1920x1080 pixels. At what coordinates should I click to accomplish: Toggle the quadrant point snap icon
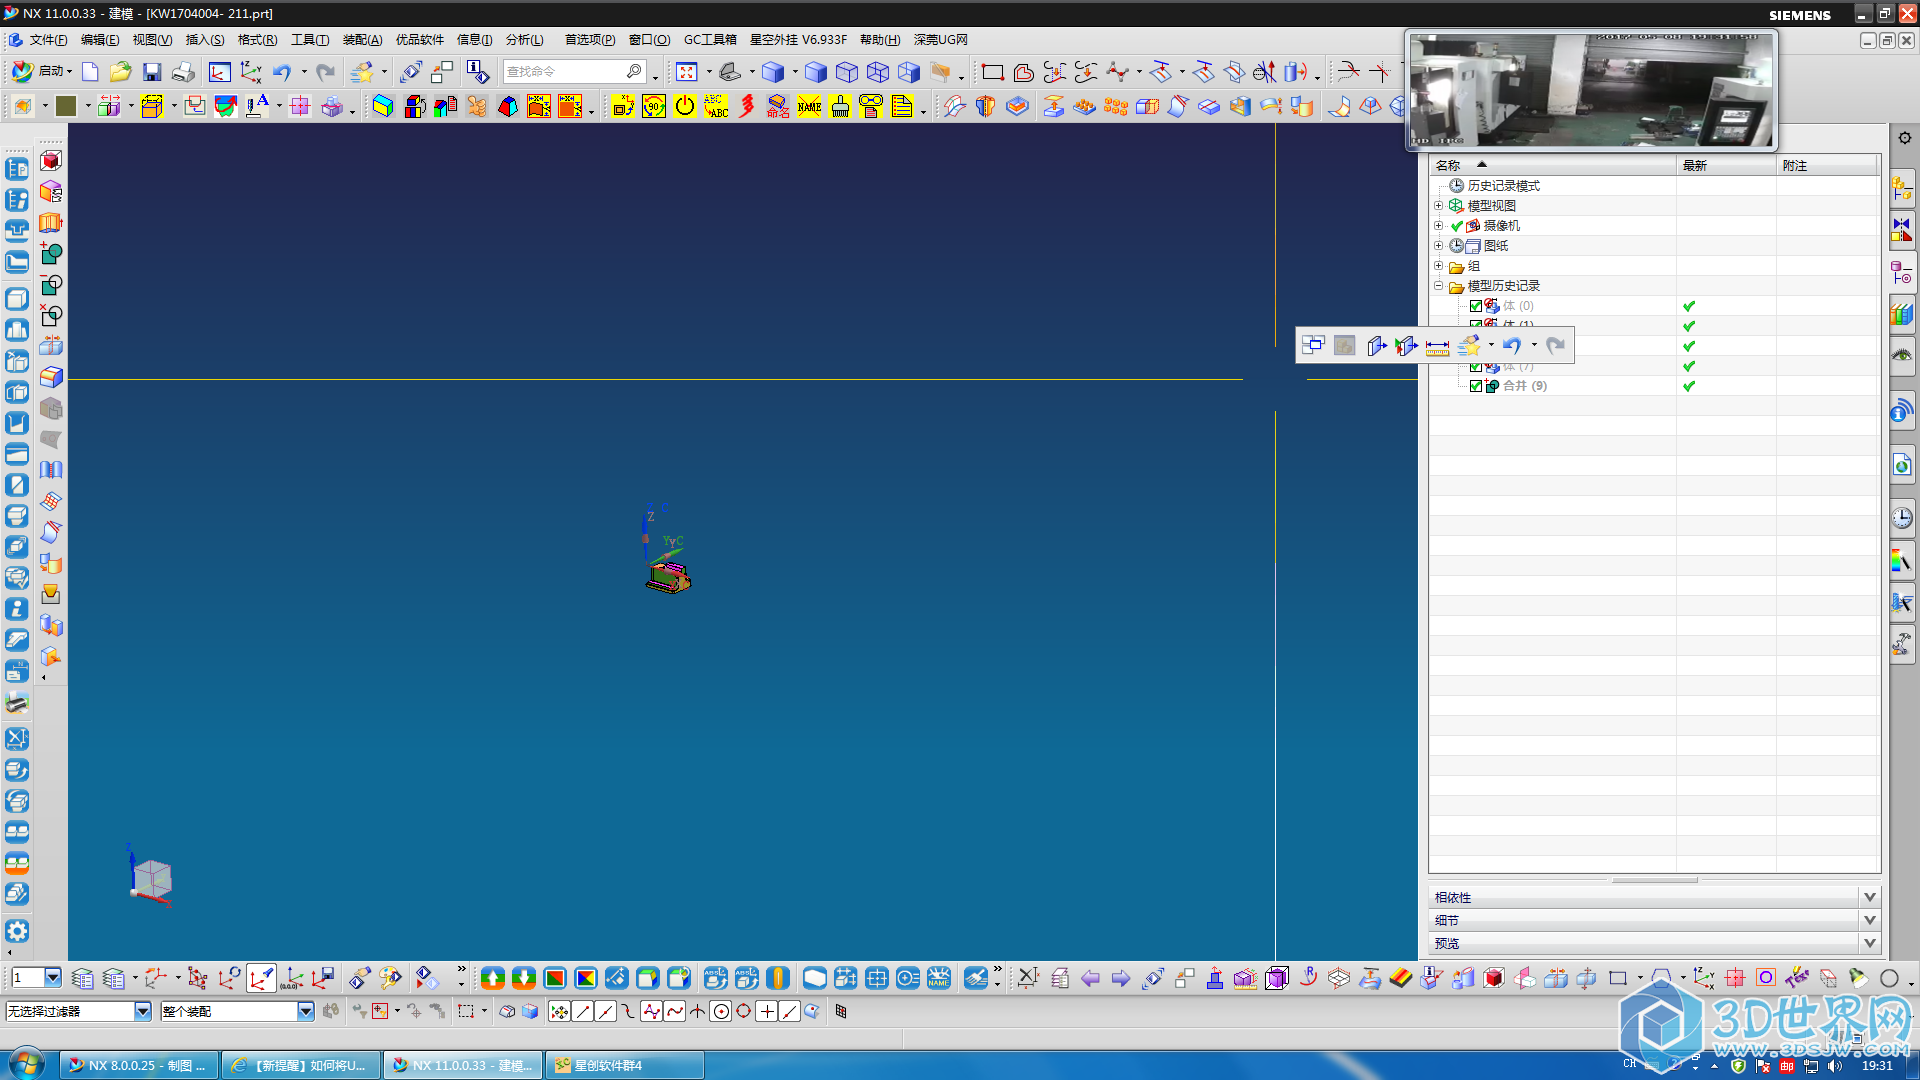[743, 1012]
